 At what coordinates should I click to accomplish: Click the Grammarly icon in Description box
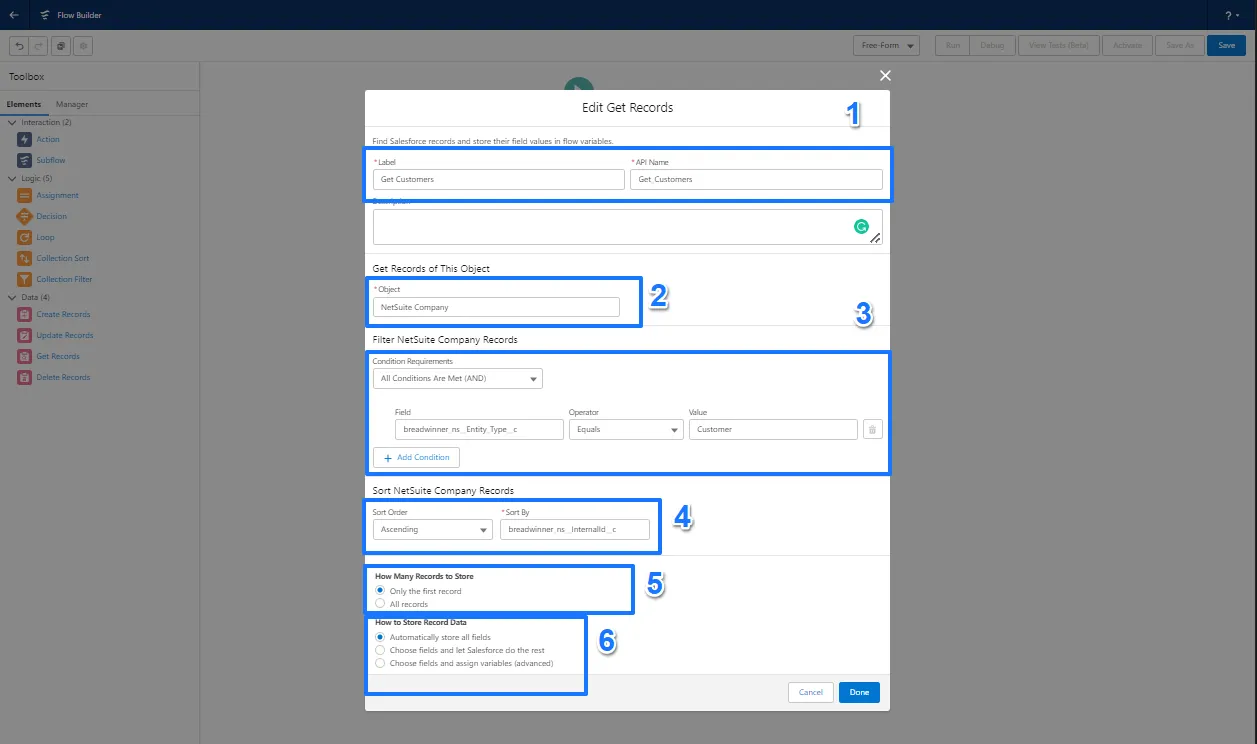click(861, 227)
